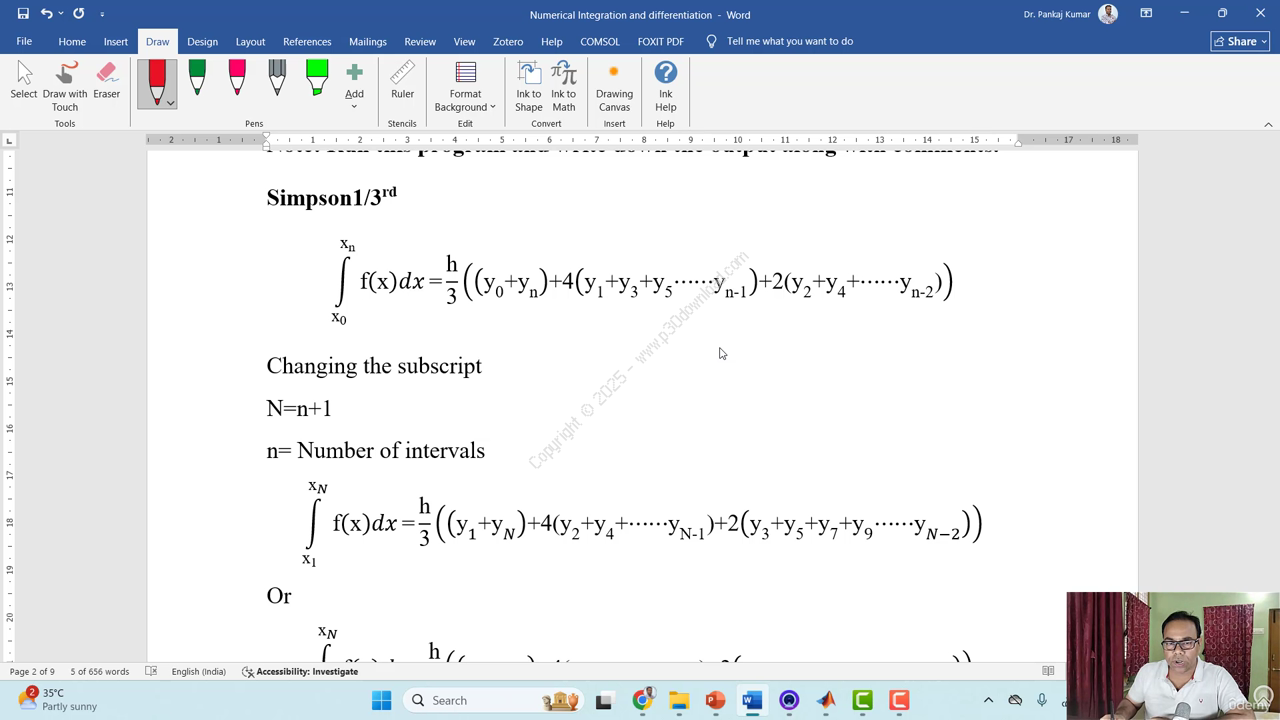Click the text 'Changing the subscript'
This screenshot has width=1280, height=720.
(x=374, y=366)
